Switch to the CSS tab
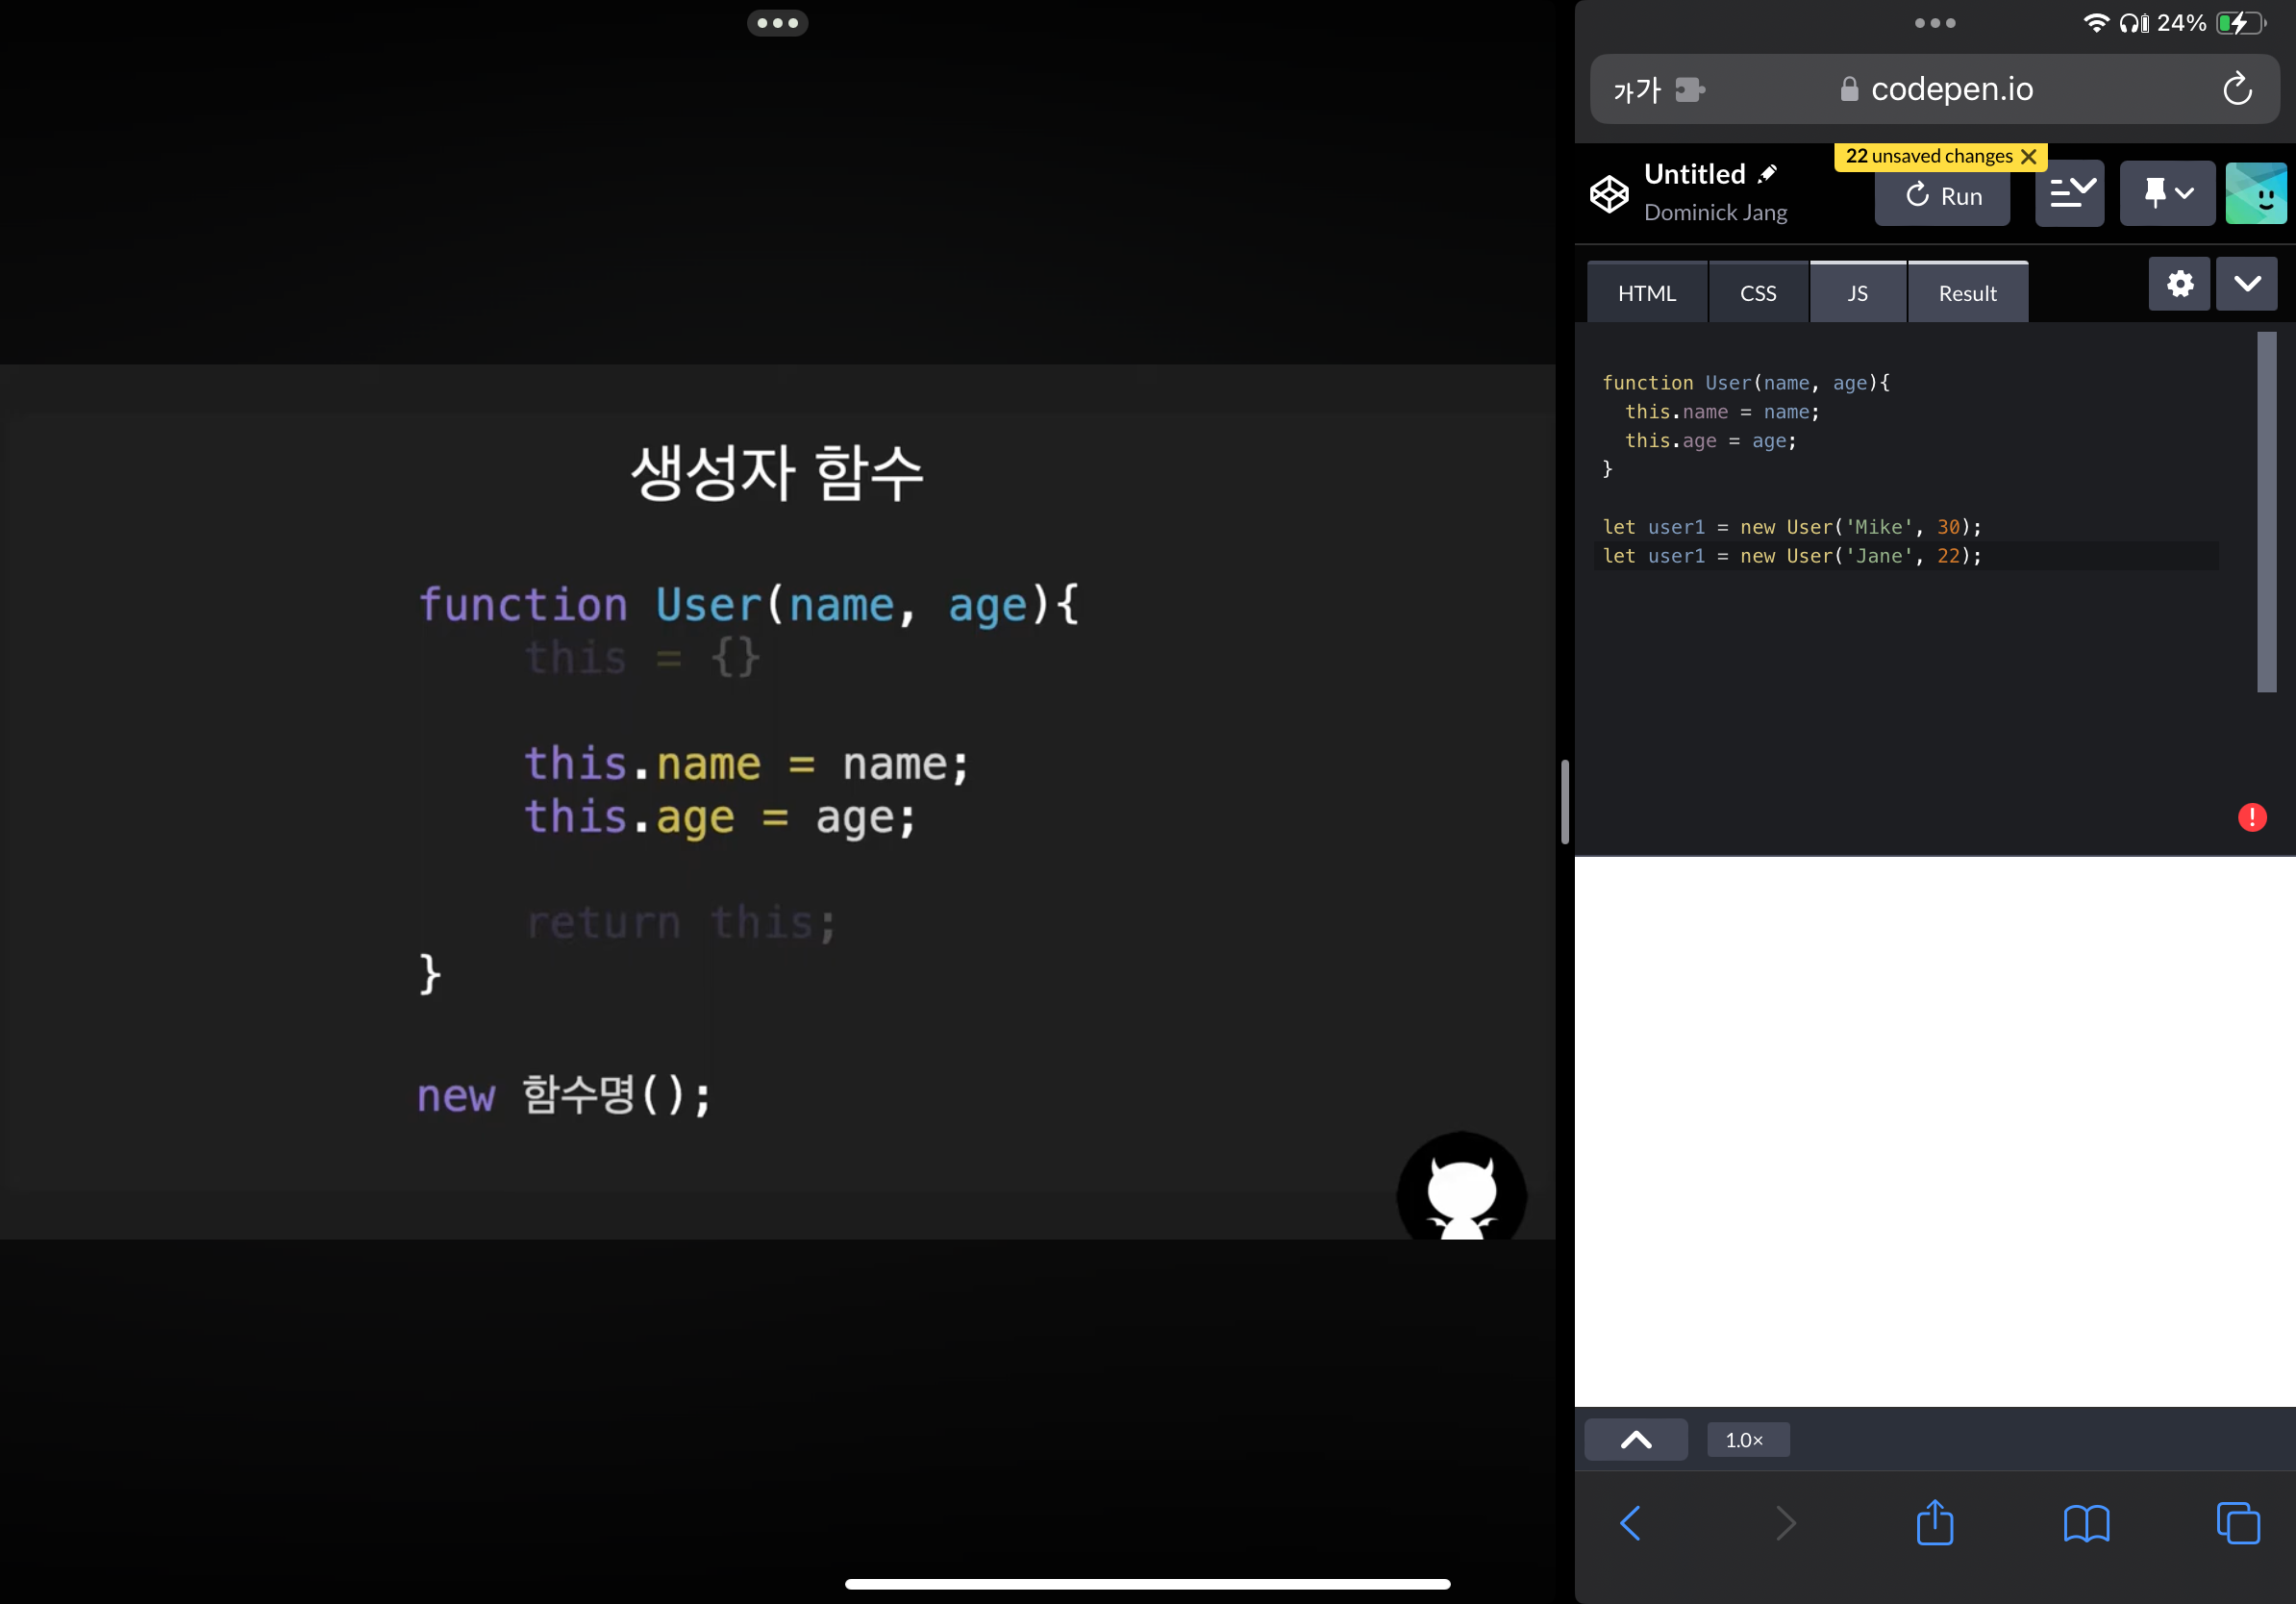The width and height of the screenshot is (2296, 1604). click(x=1757, y=294)
